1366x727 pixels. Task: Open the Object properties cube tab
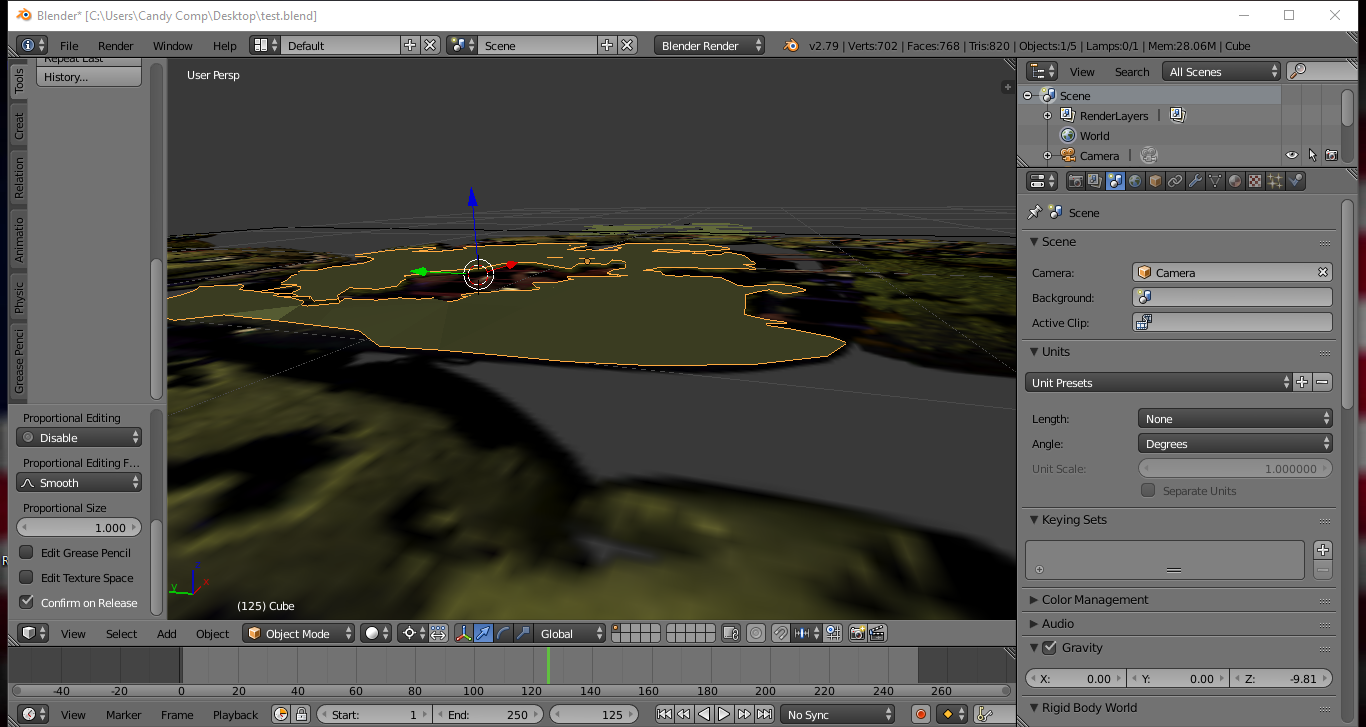(1155, 181)
